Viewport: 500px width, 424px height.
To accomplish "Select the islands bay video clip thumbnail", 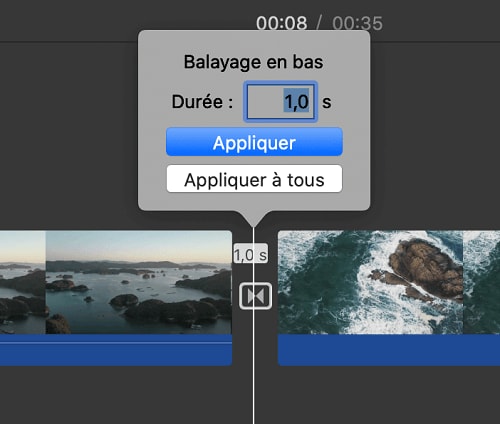I will [x=138, y=282].
